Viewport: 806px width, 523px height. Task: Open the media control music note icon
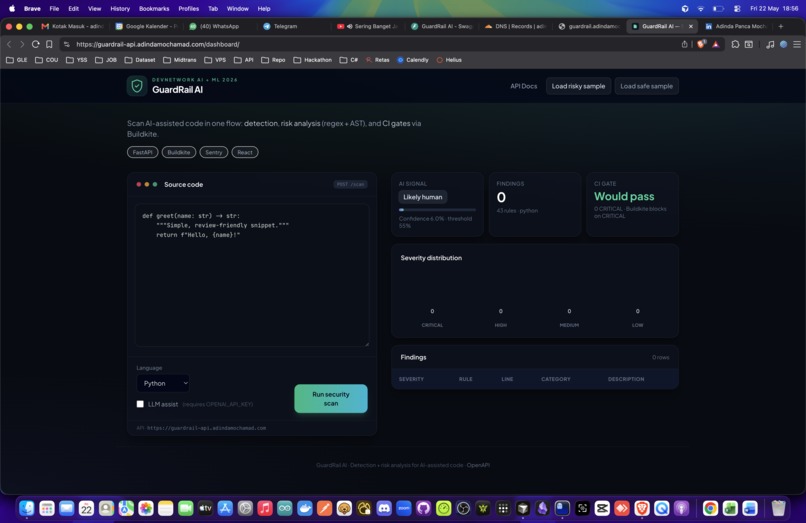(770, 44)
